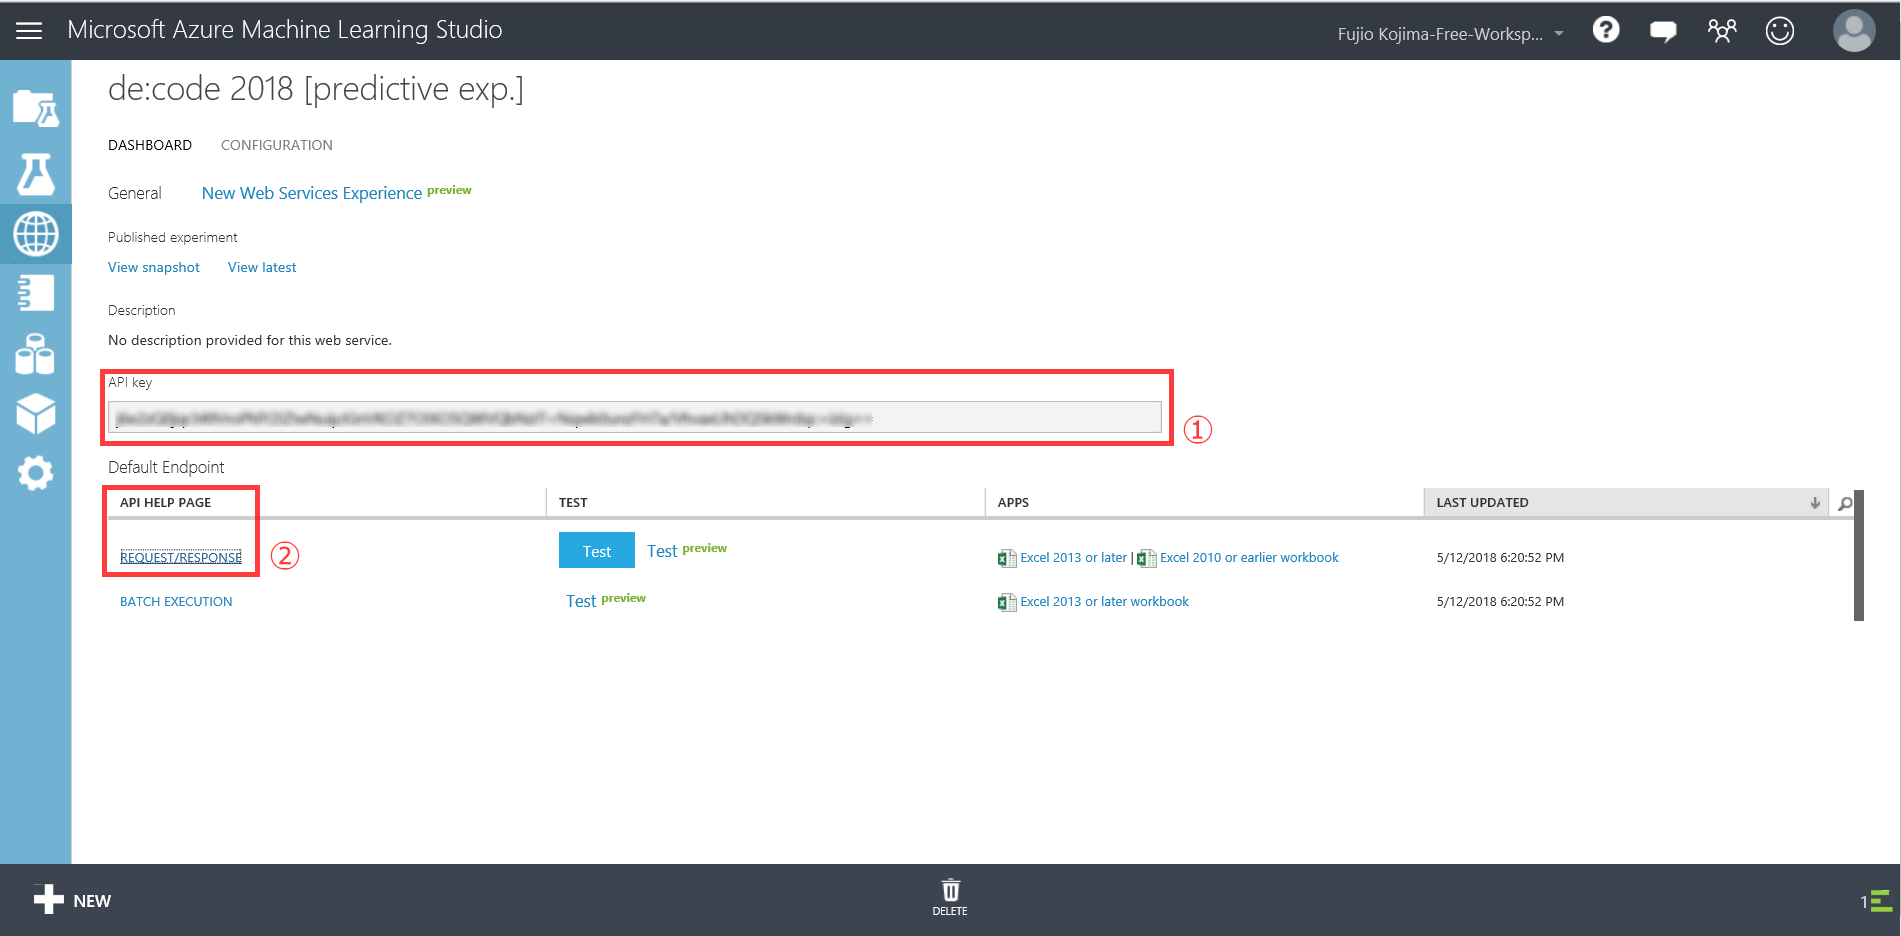1901x936 pixels.
Task: Open the REQUEST/RESPONSE API help page
Action: 181,557
